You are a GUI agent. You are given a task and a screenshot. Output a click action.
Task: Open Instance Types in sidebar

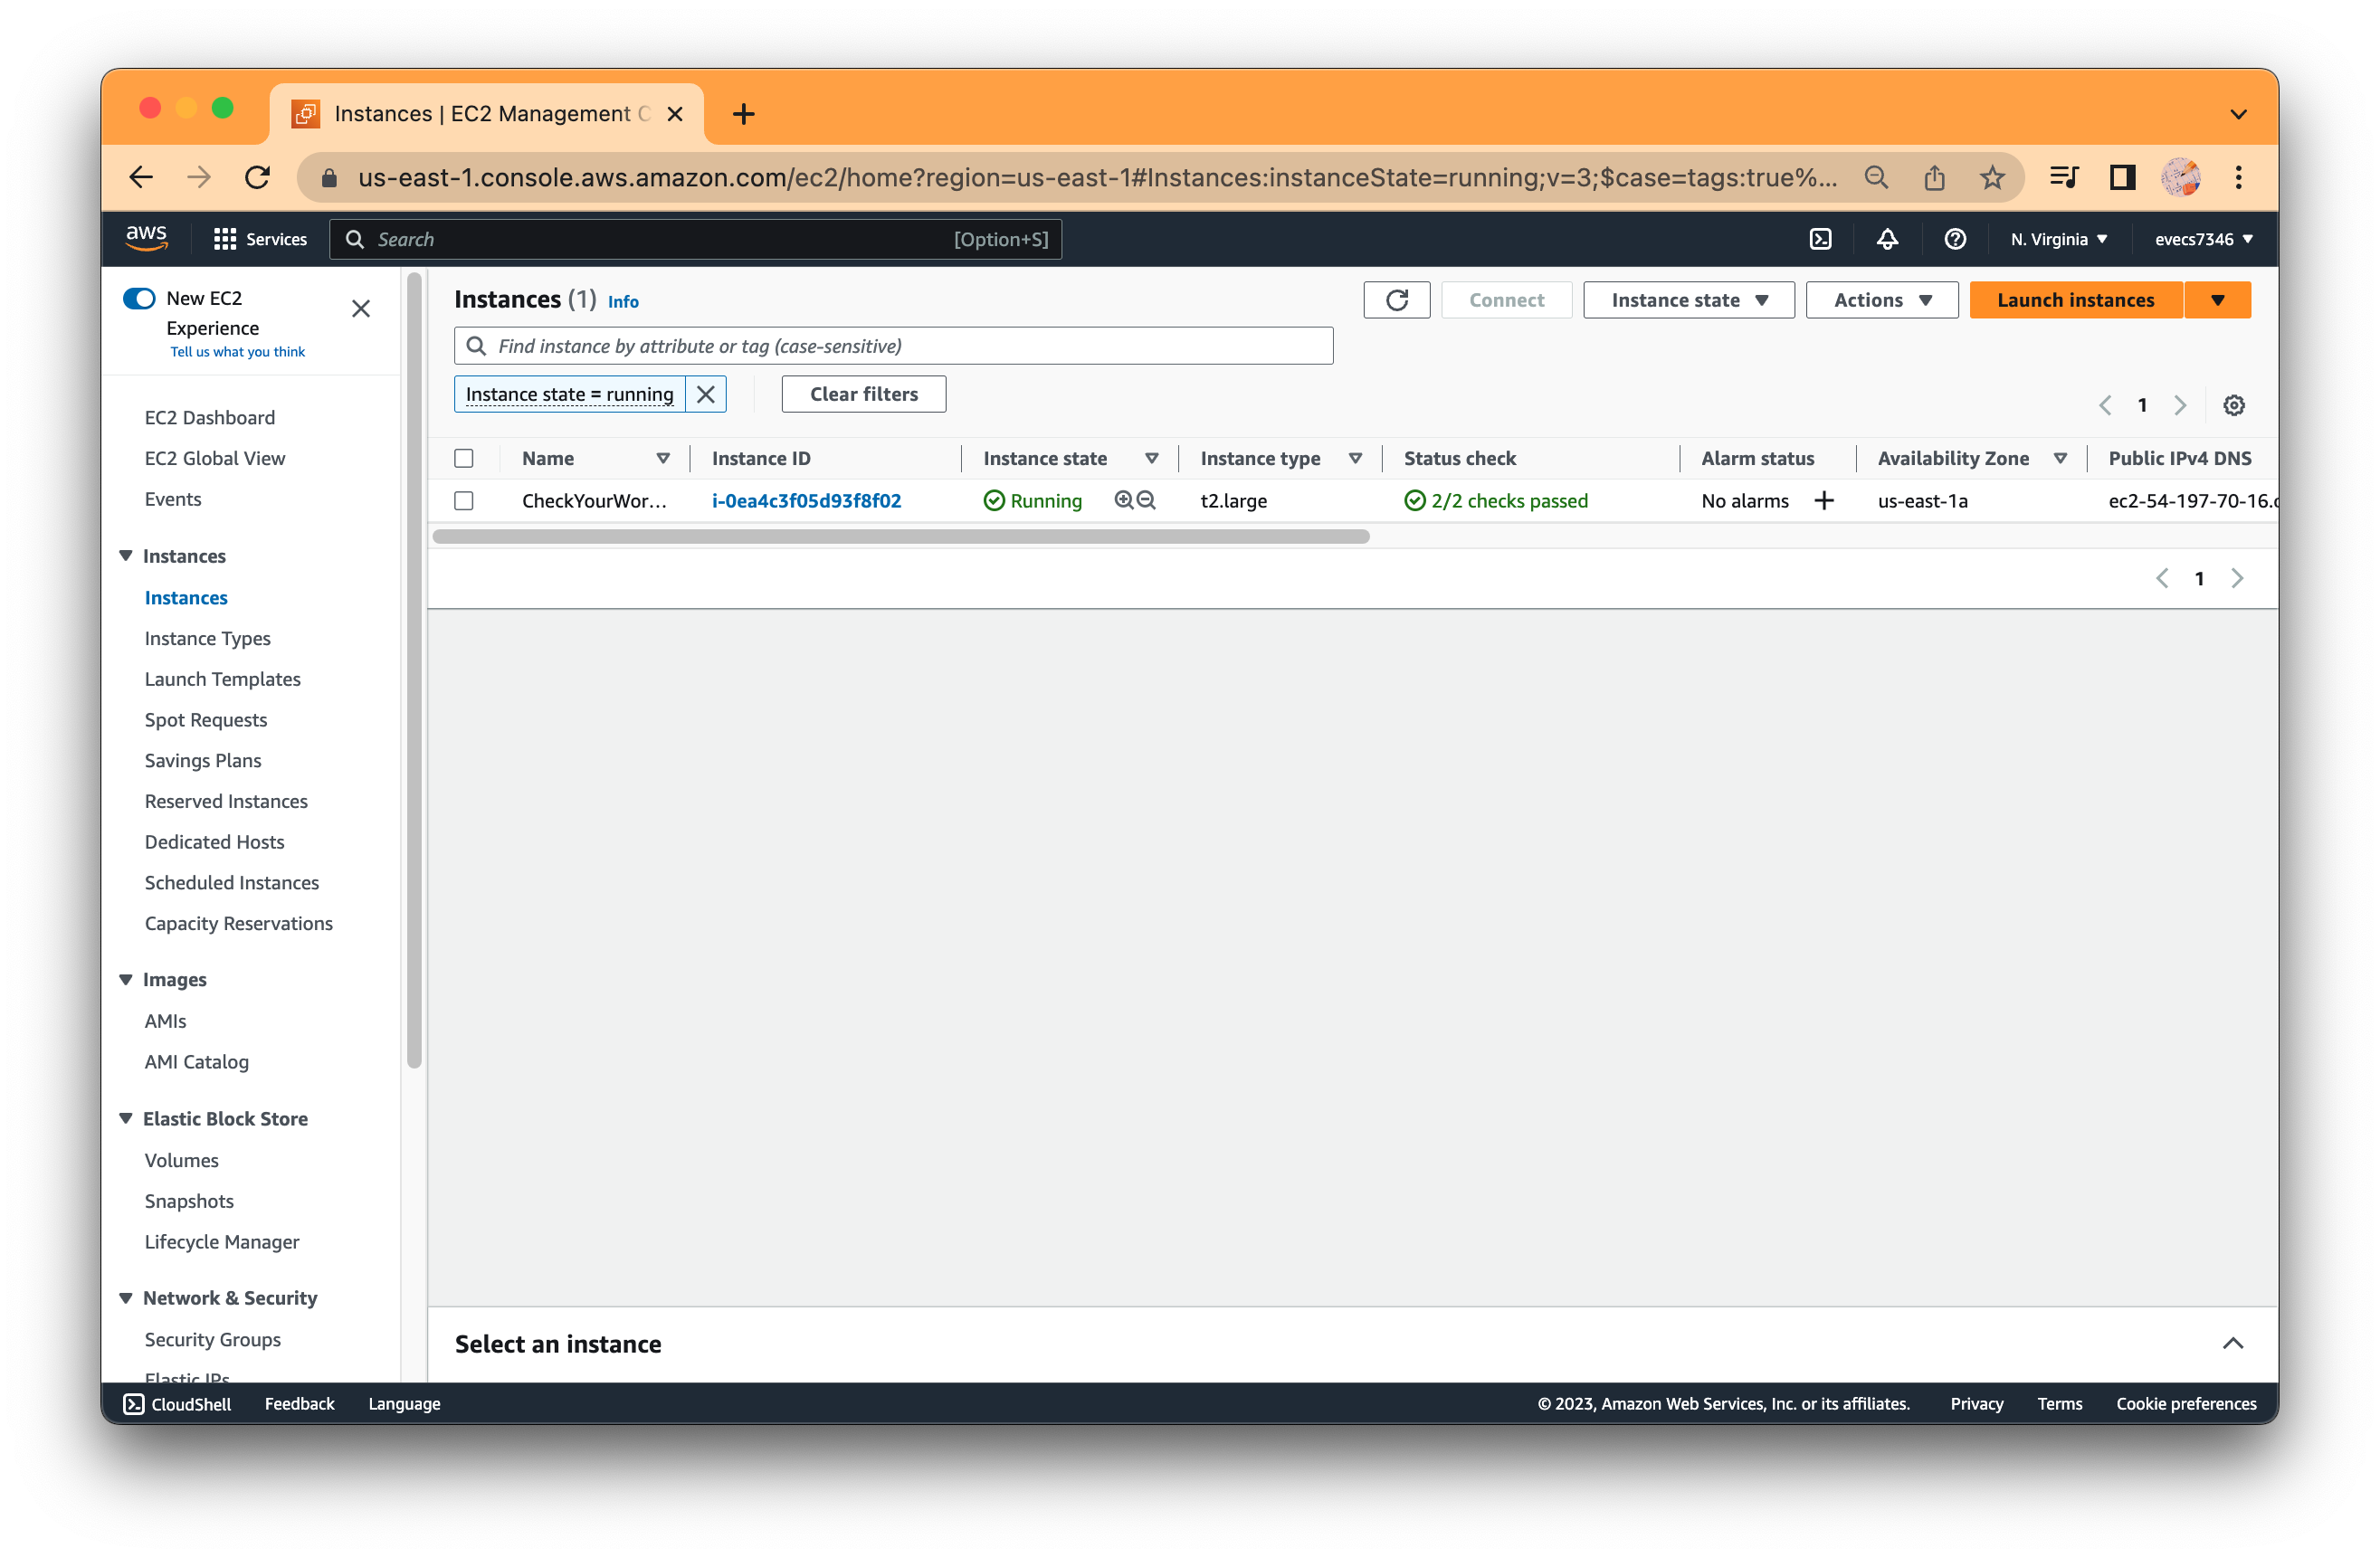(208, 638)
